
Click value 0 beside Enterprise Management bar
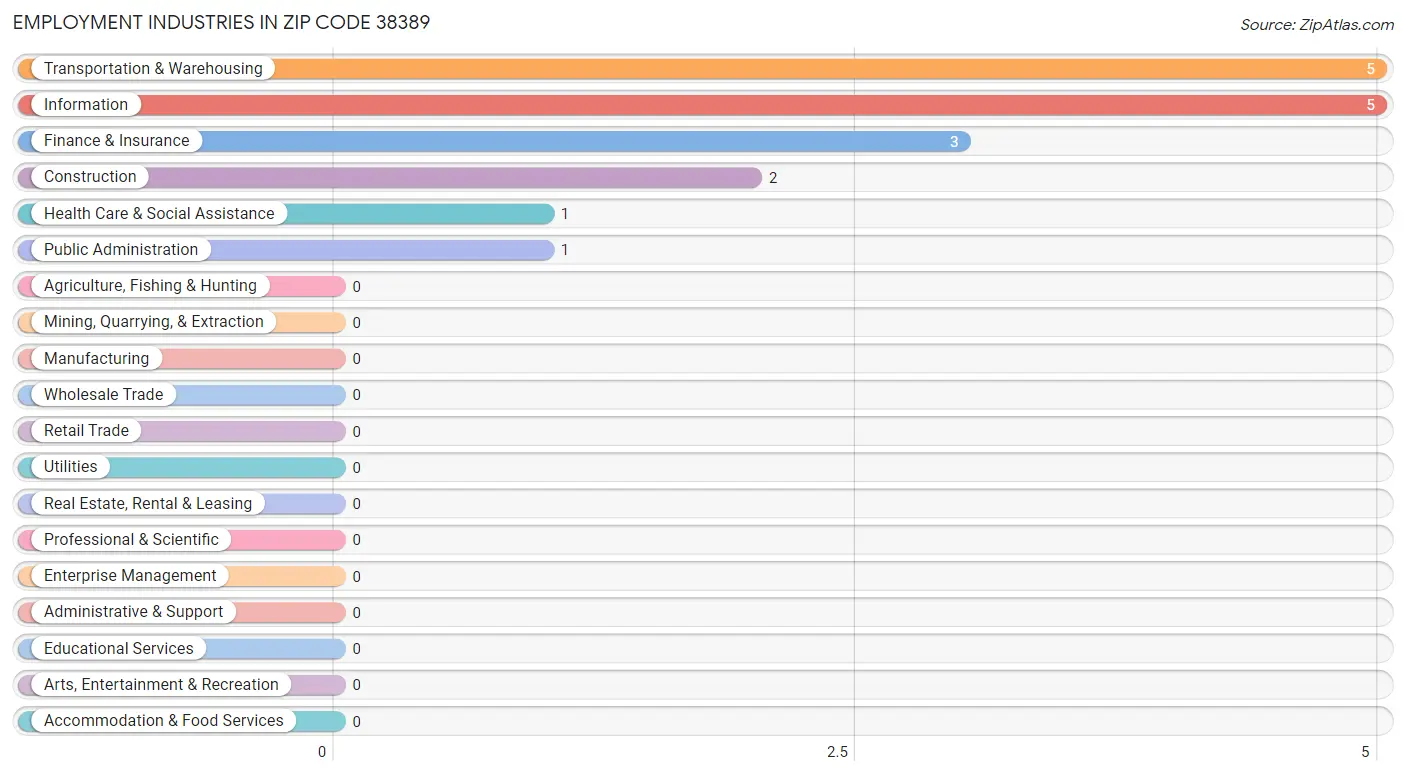[357, 577]
